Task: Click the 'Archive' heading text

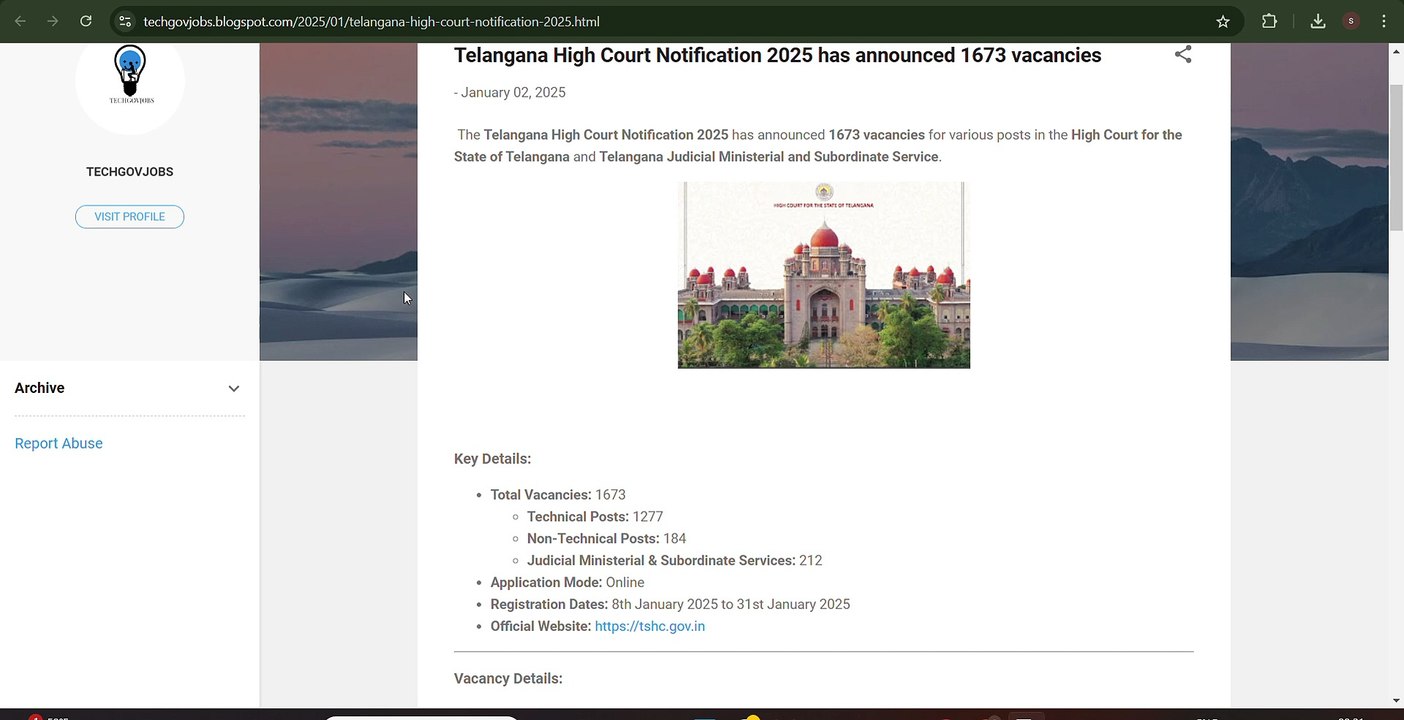Action: pyautogui.click(x=40, y=388)
